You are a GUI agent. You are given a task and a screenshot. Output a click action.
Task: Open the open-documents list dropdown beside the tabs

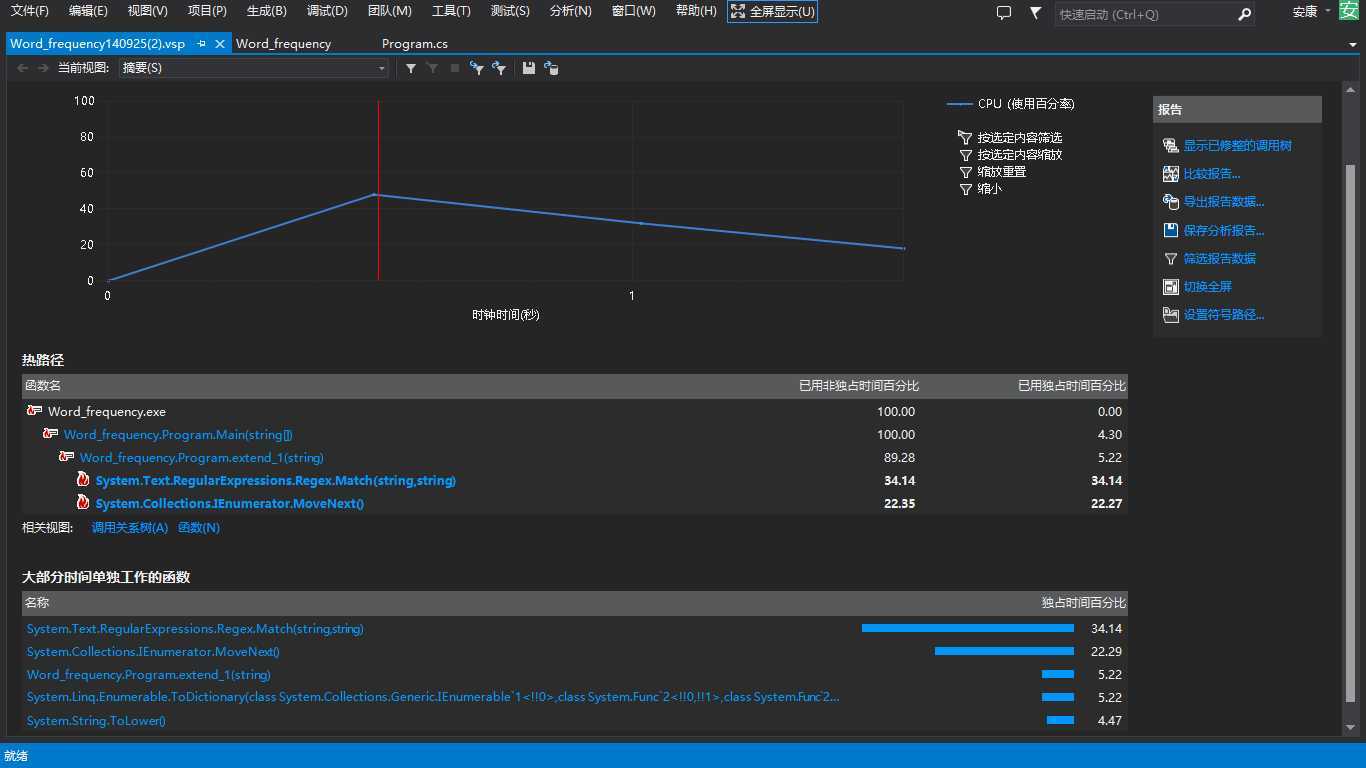click(x=1352, y=45)
